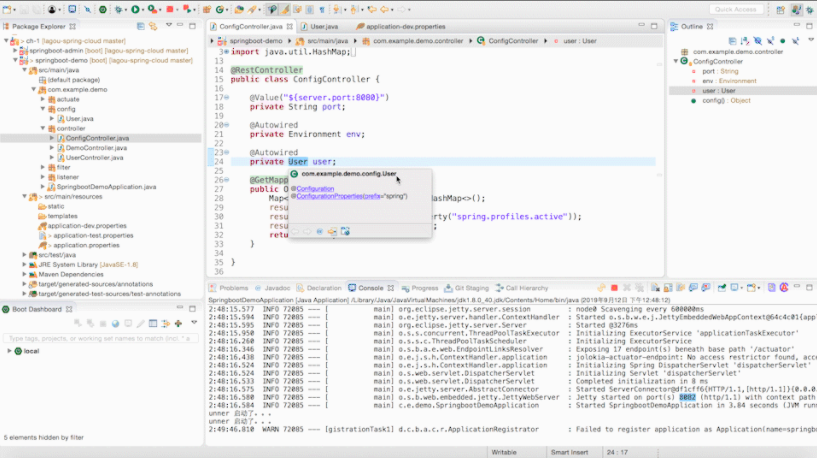Image resolution: width=817 pixels, height=458 pixels.
Task: Click the New wizard toolbar icon
Action: coord(7,9)
